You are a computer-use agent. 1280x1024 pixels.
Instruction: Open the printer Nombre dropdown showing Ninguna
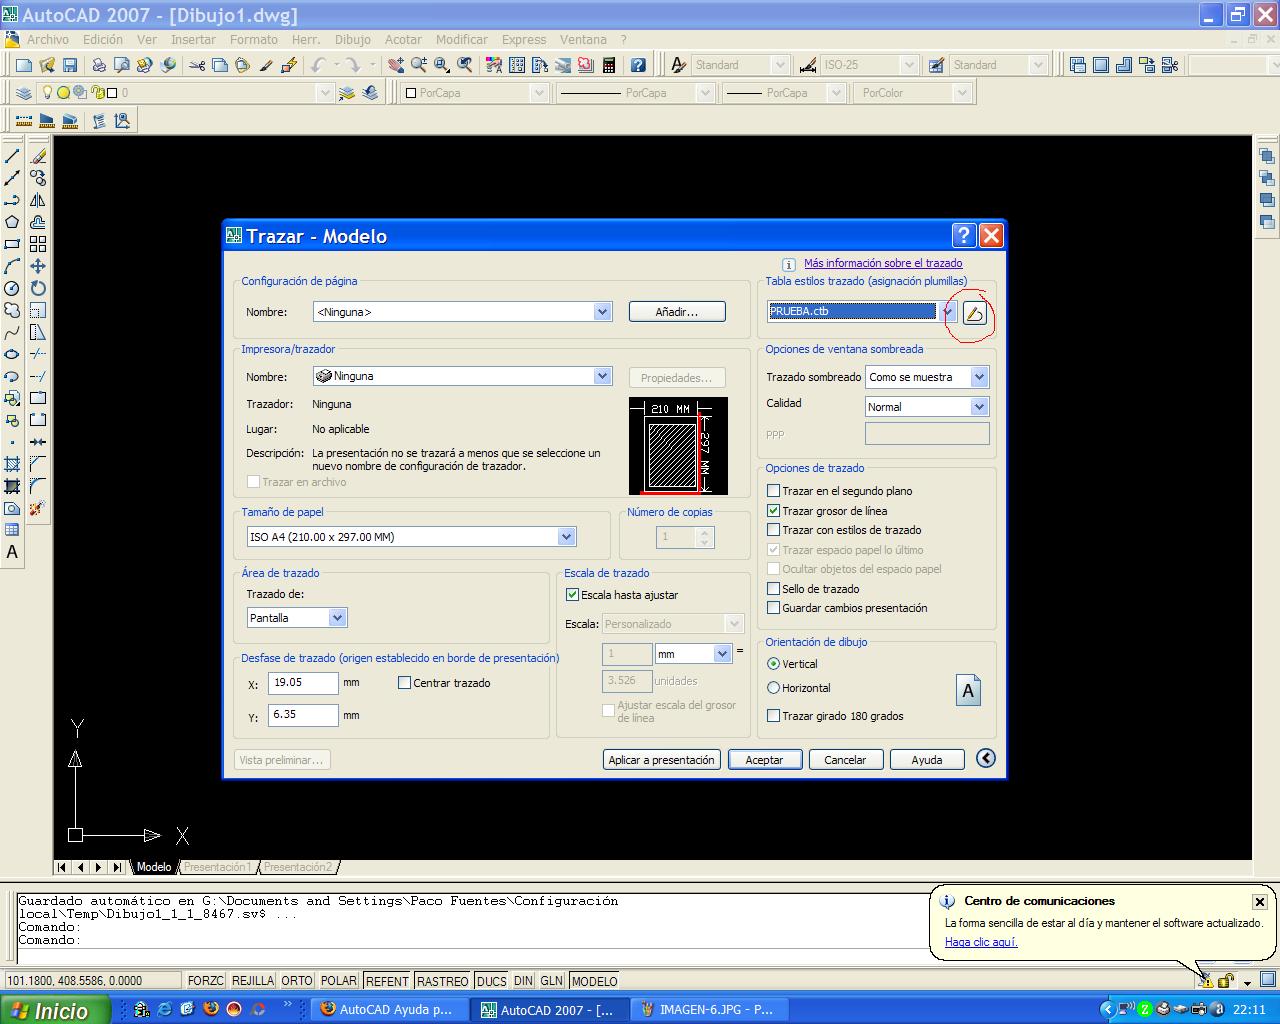[602, 376]
